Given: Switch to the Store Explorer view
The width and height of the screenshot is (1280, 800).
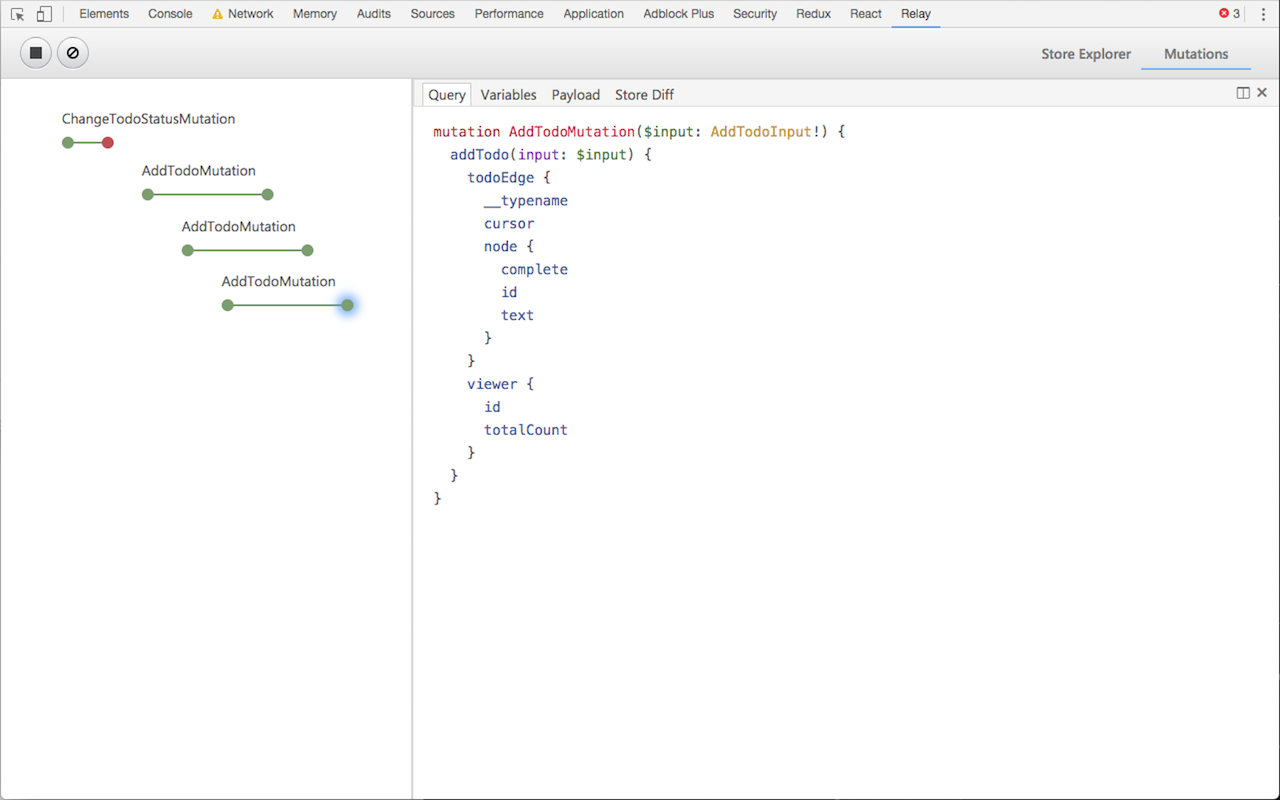Looking at the screenshot, I should (x=1086, y=54).
